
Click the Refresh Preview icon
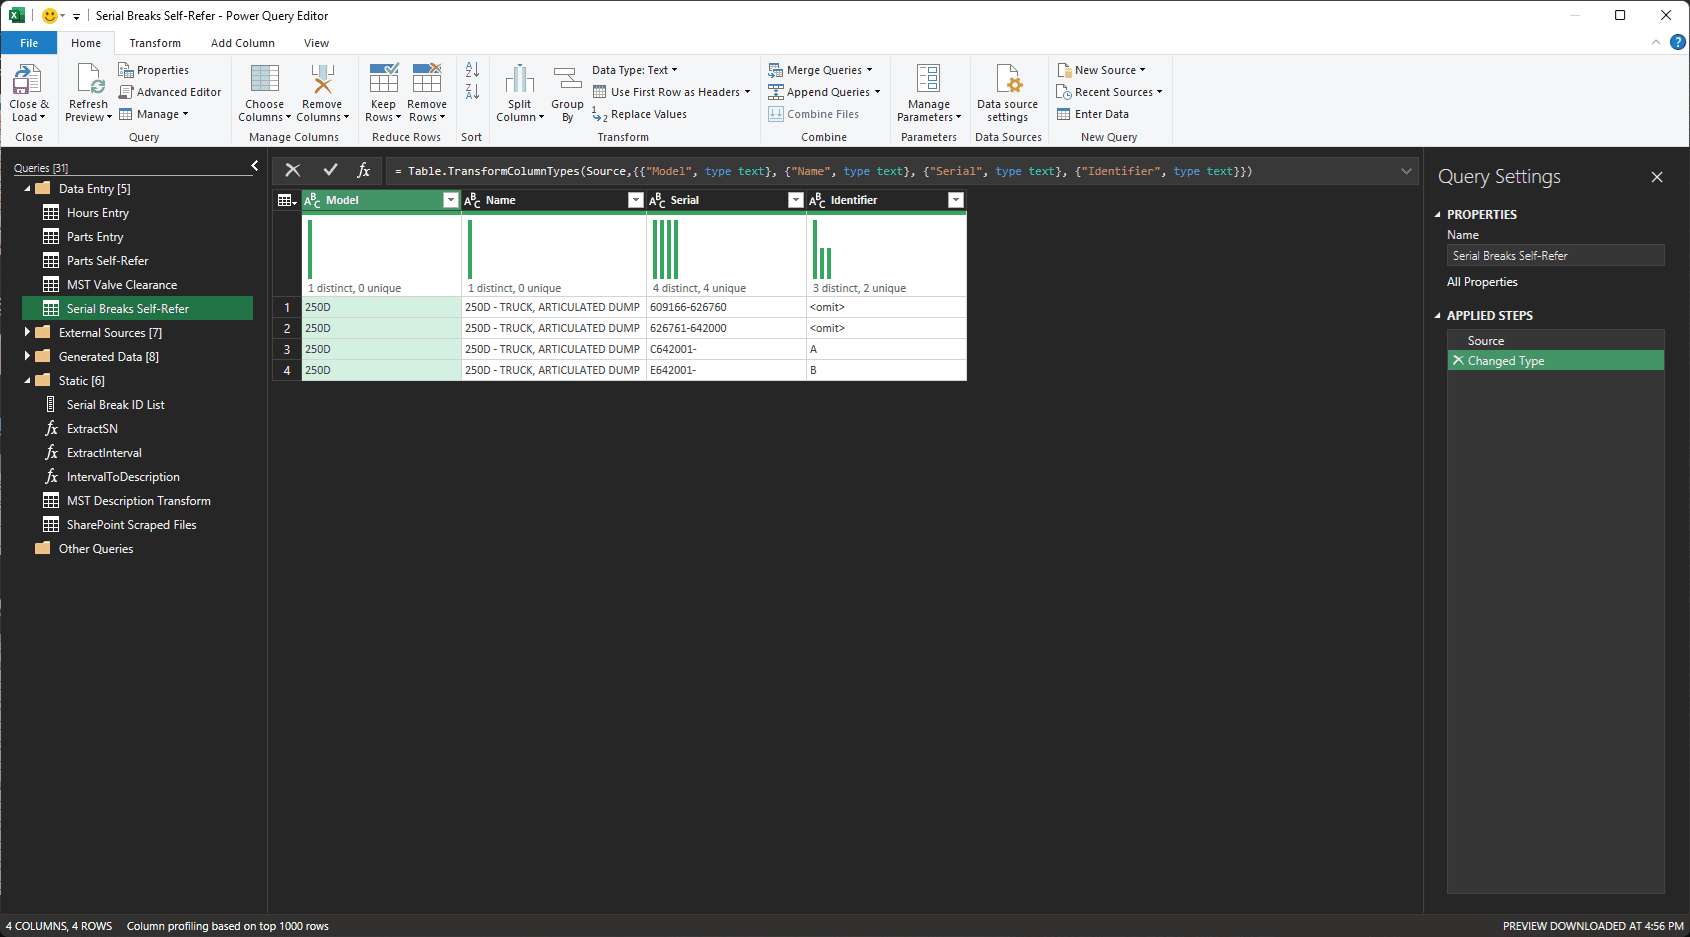point(89,80)
